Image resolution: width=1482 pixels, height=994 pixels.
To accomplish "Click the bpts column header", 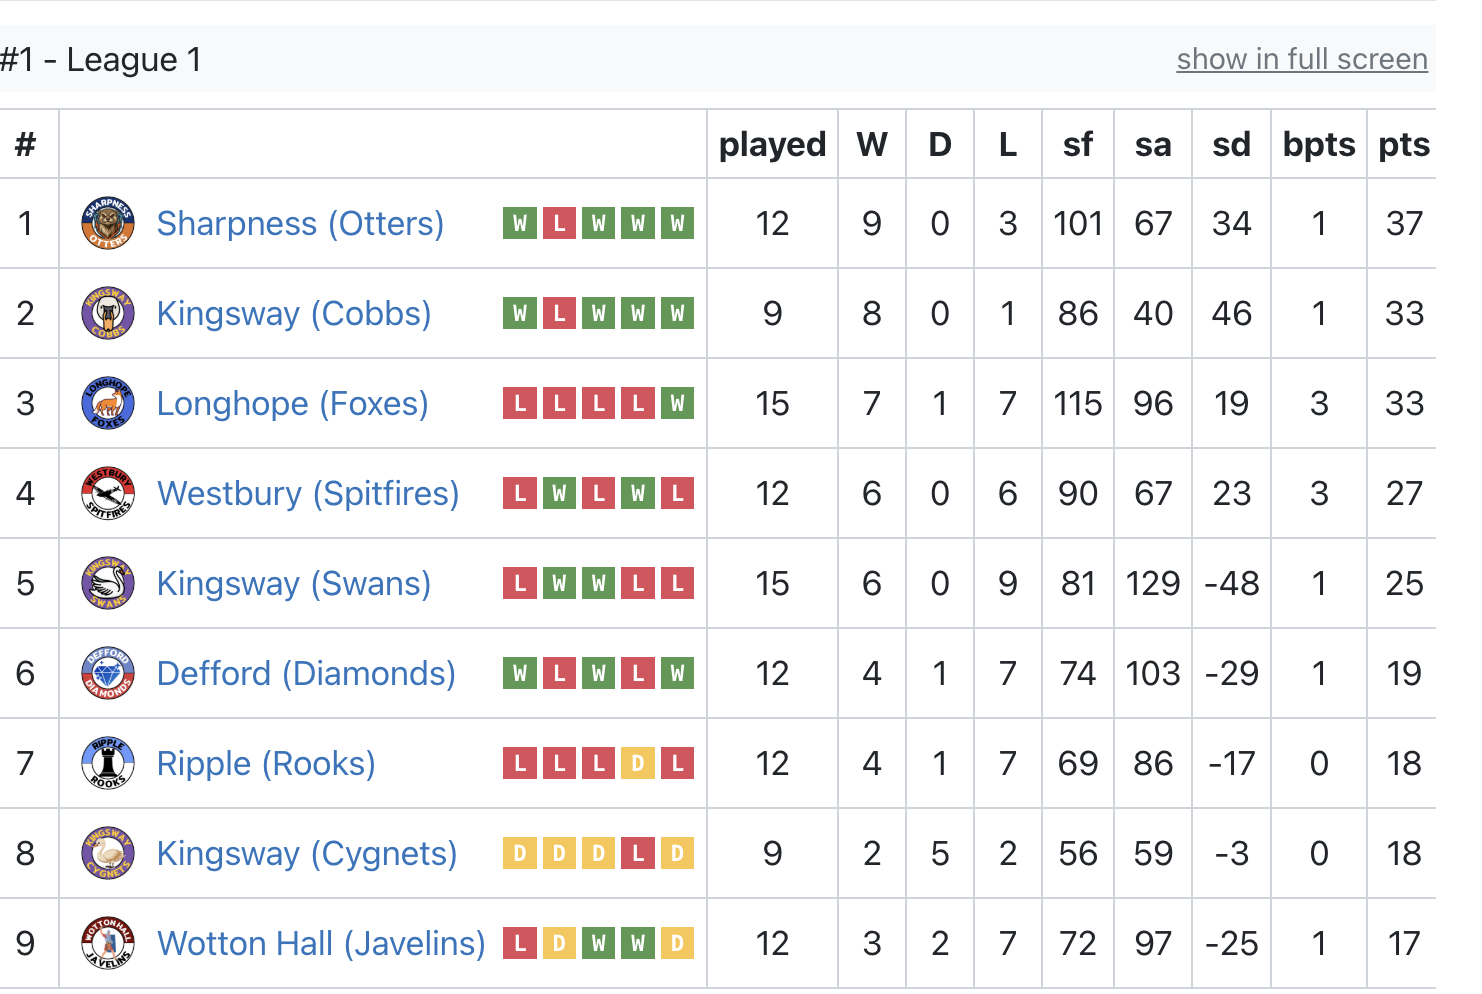I will (x=1319, y=144).
